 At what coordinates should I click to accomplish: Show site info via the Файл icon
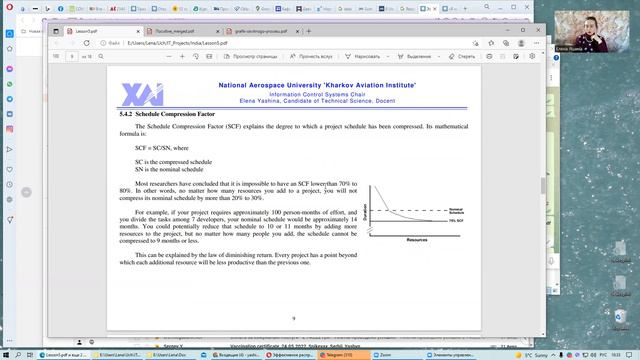pyautogui.click(x=110, y=43)
